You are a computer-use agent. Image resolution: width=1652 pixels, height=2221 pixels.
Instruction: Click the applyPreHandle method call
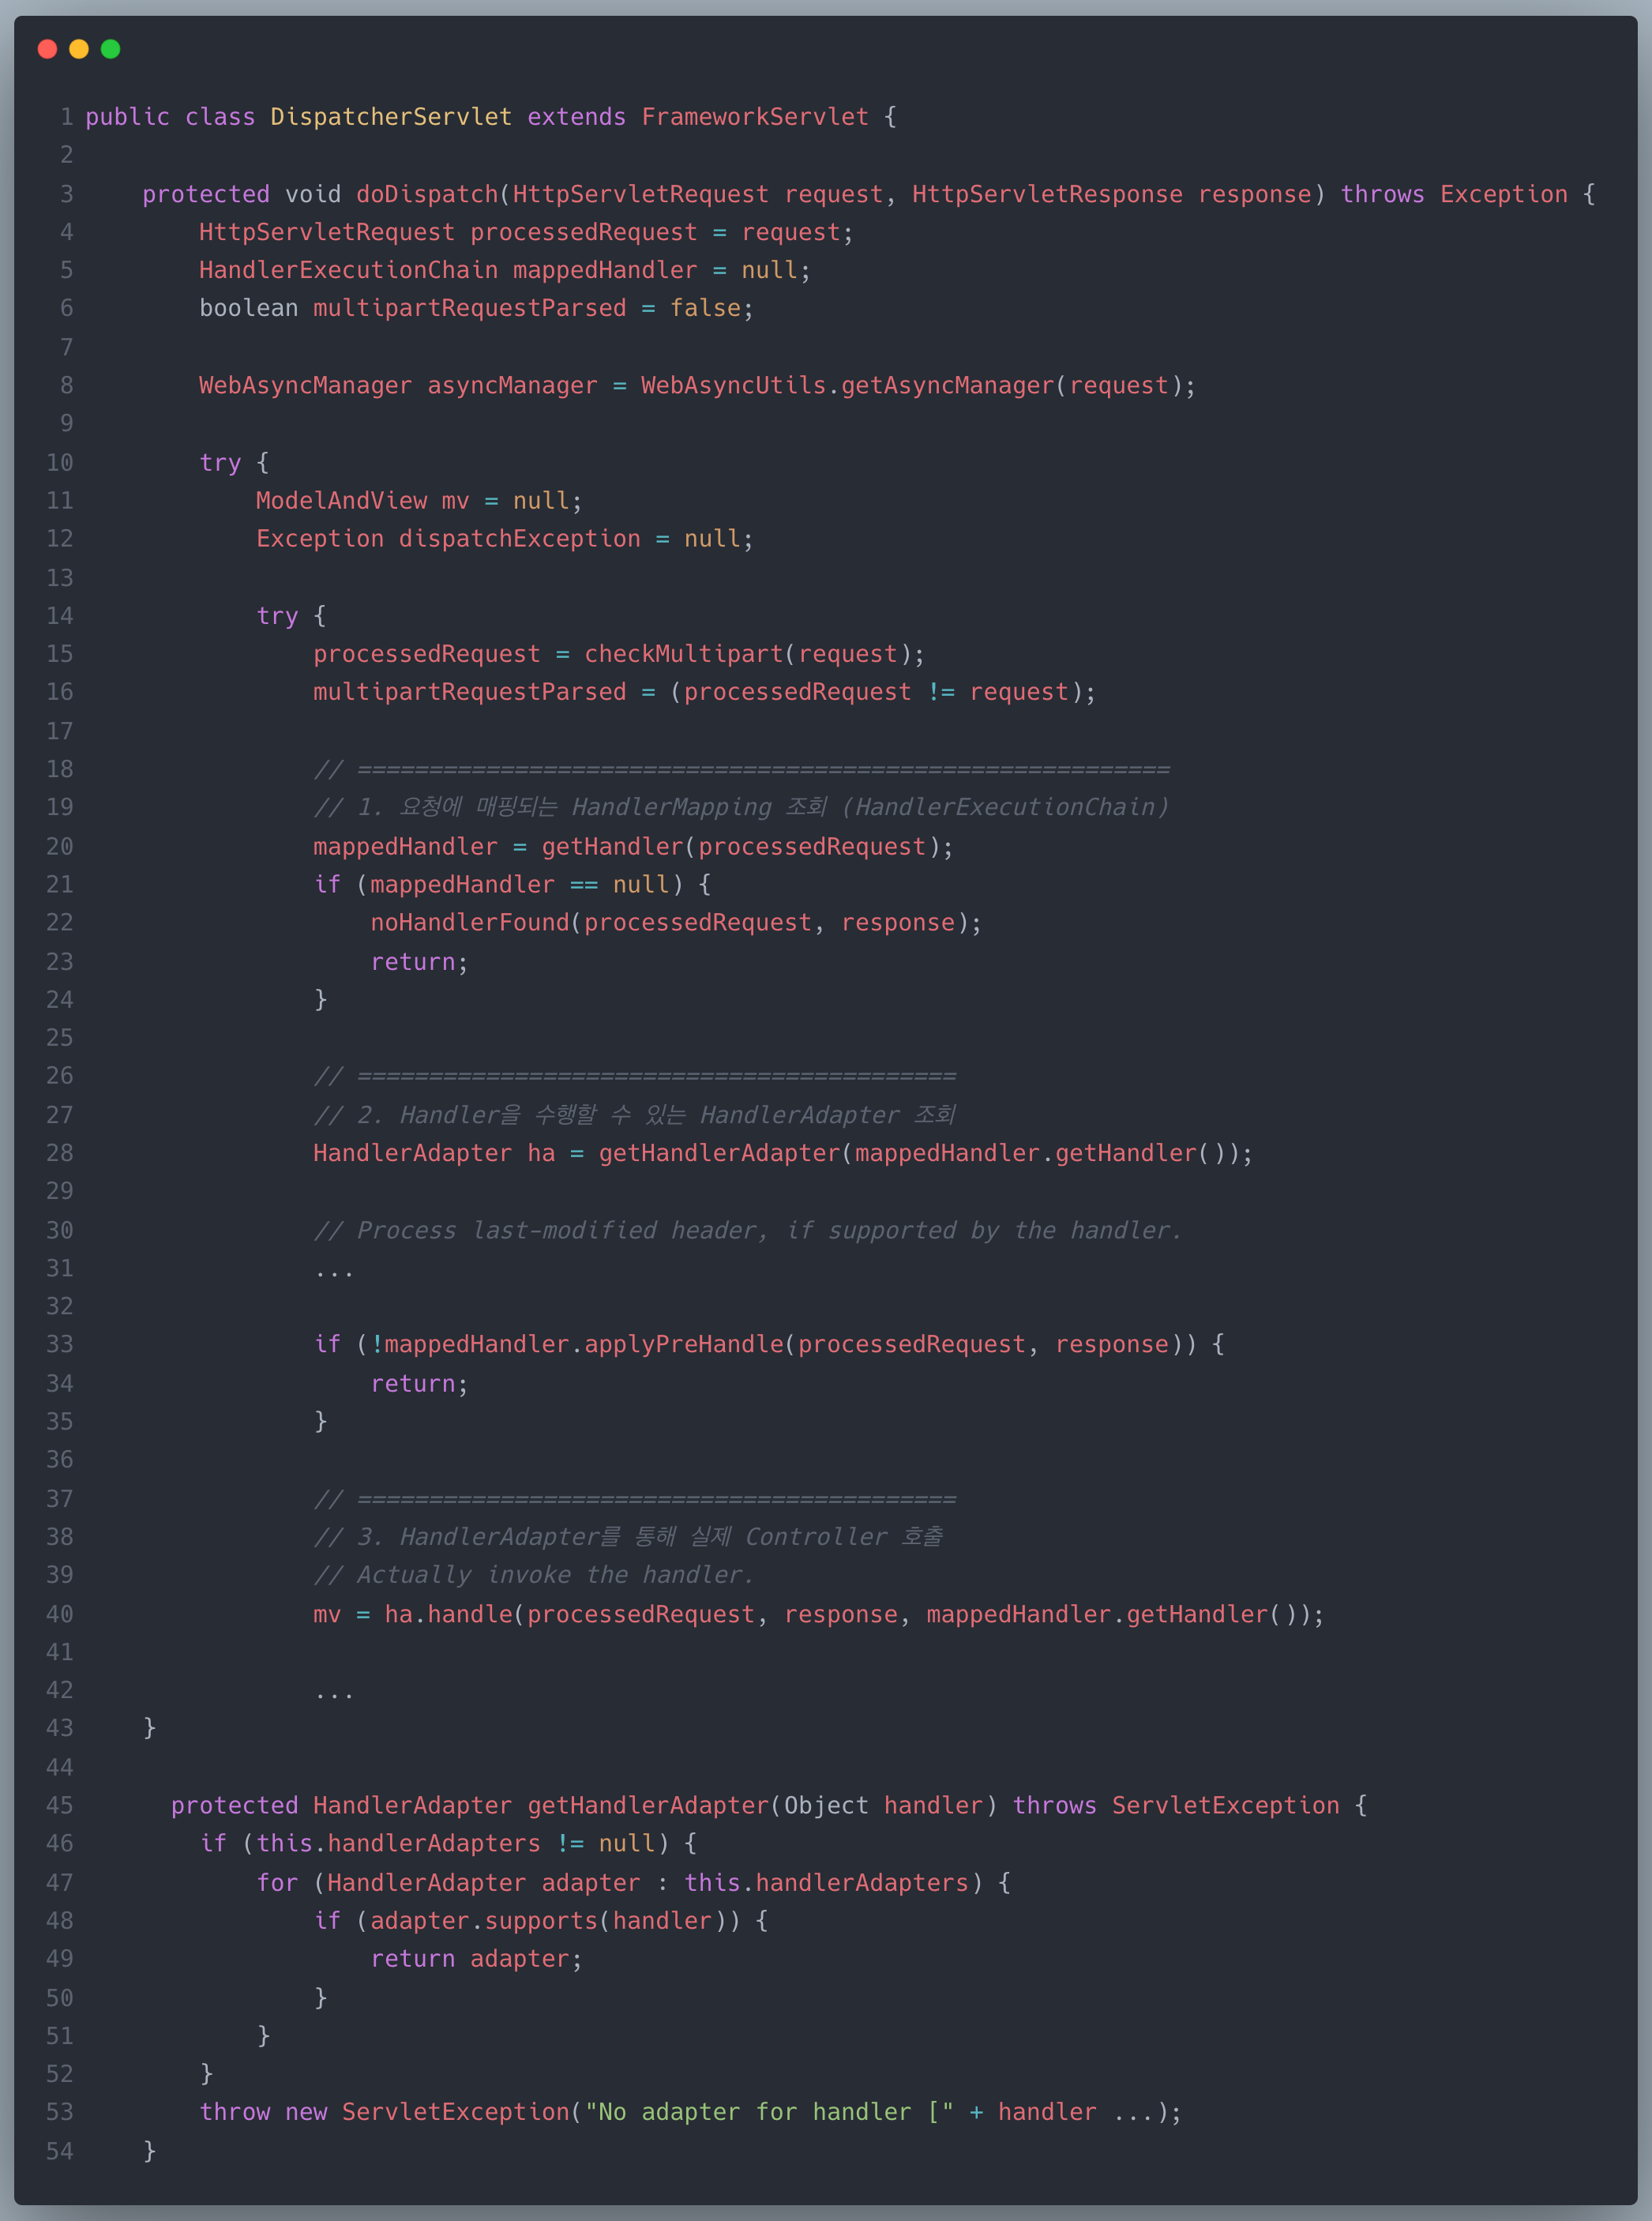[x=683, y=1344]
